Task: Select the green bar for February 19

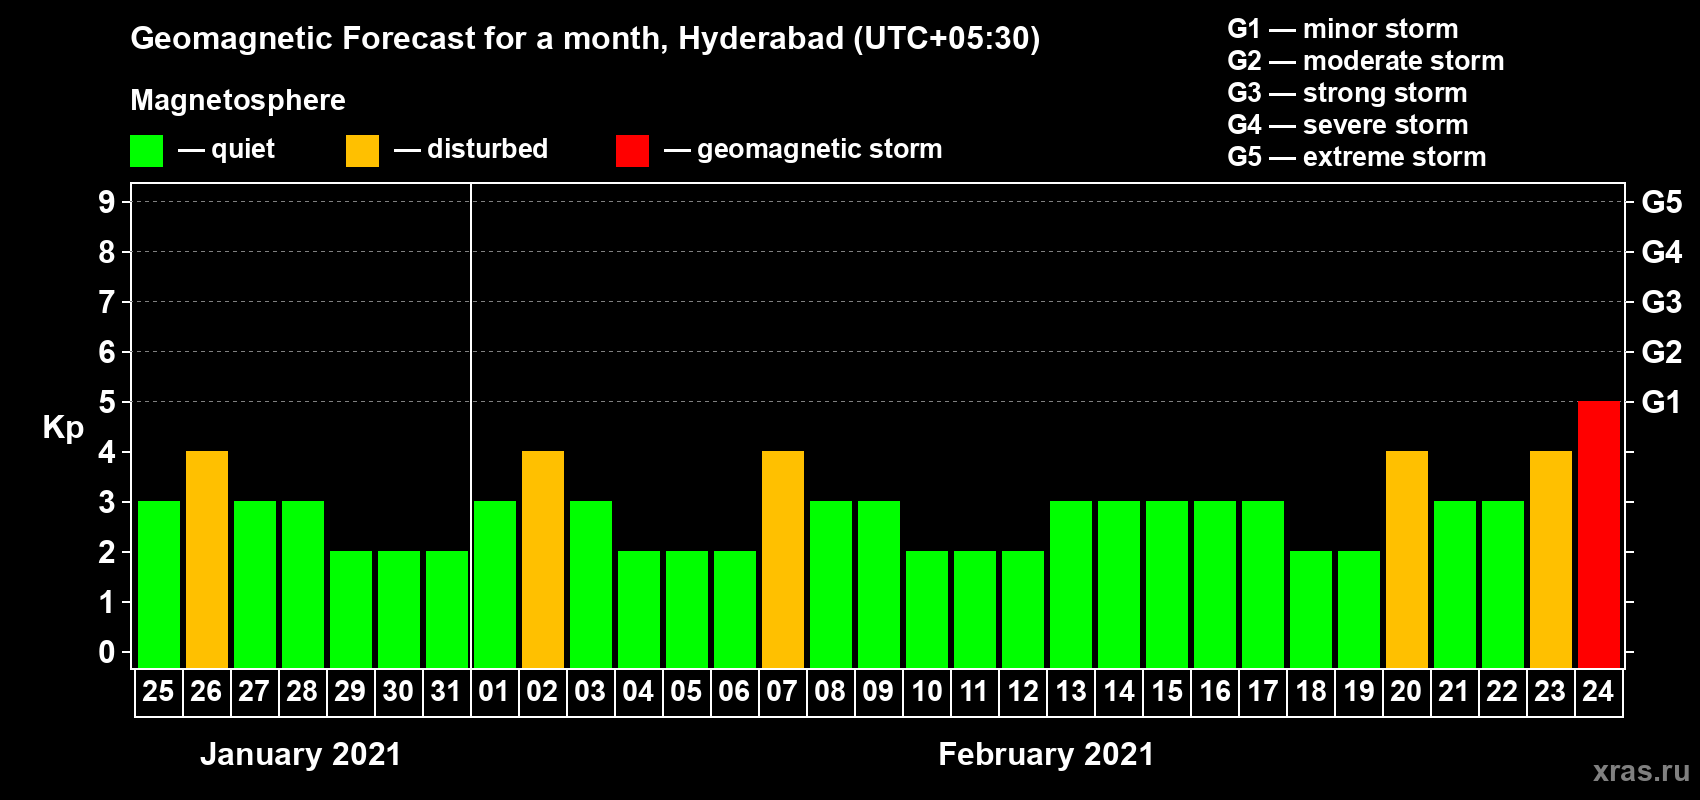Action: (x=1359, y=609)
